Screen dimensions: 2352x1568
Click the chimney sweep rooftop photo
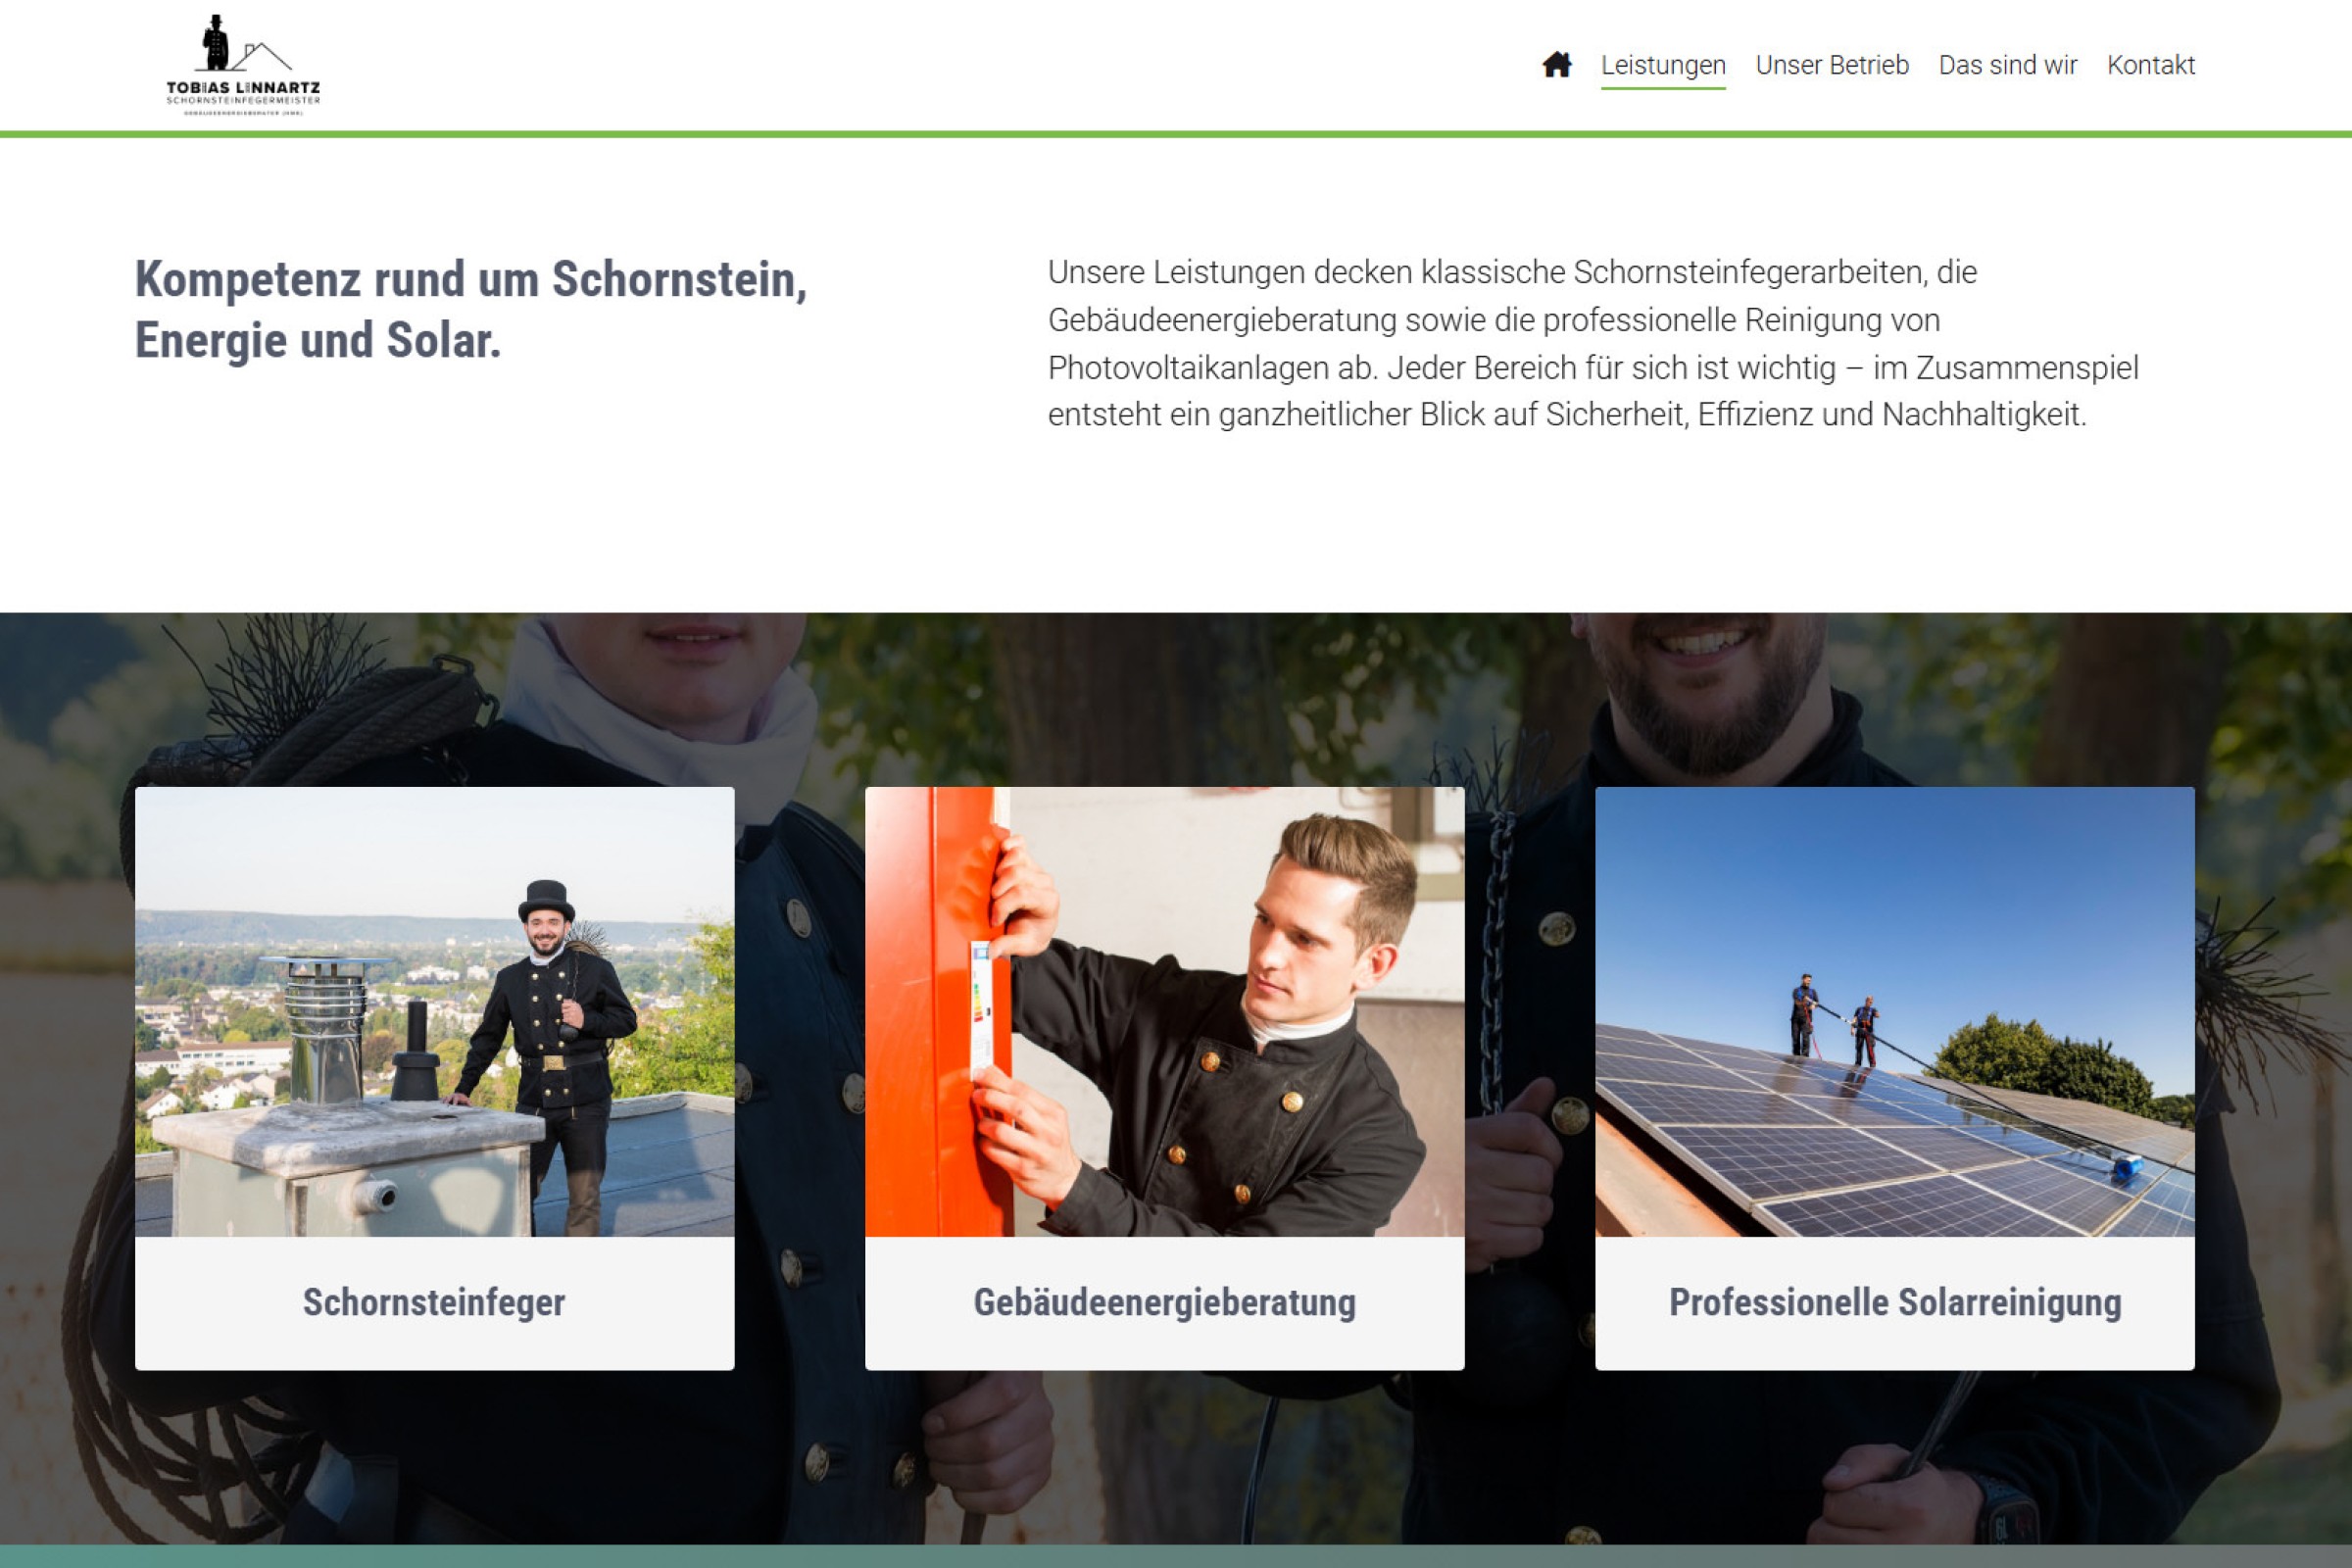coord(434,1011)
